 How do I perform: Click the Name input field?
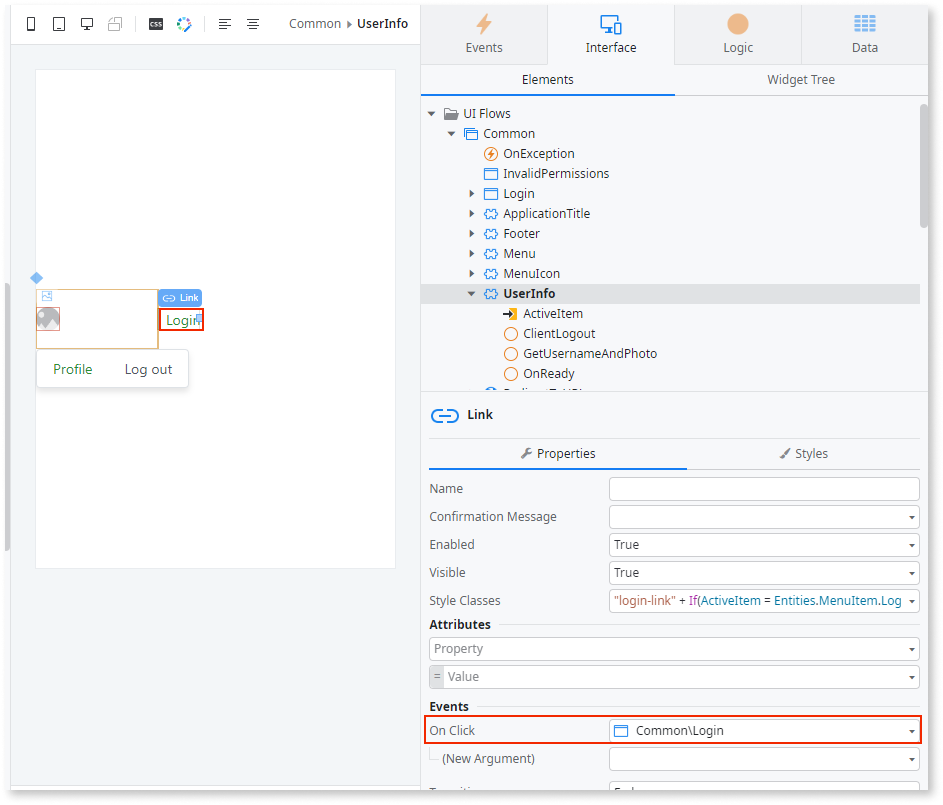coord(764,488)
